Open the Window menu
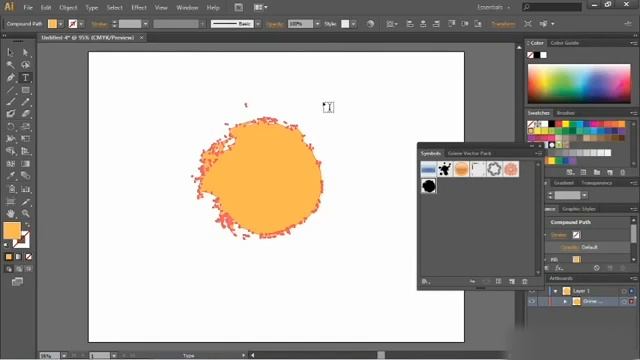The width and height of the screenshot is (640, 360). point(187,7)
